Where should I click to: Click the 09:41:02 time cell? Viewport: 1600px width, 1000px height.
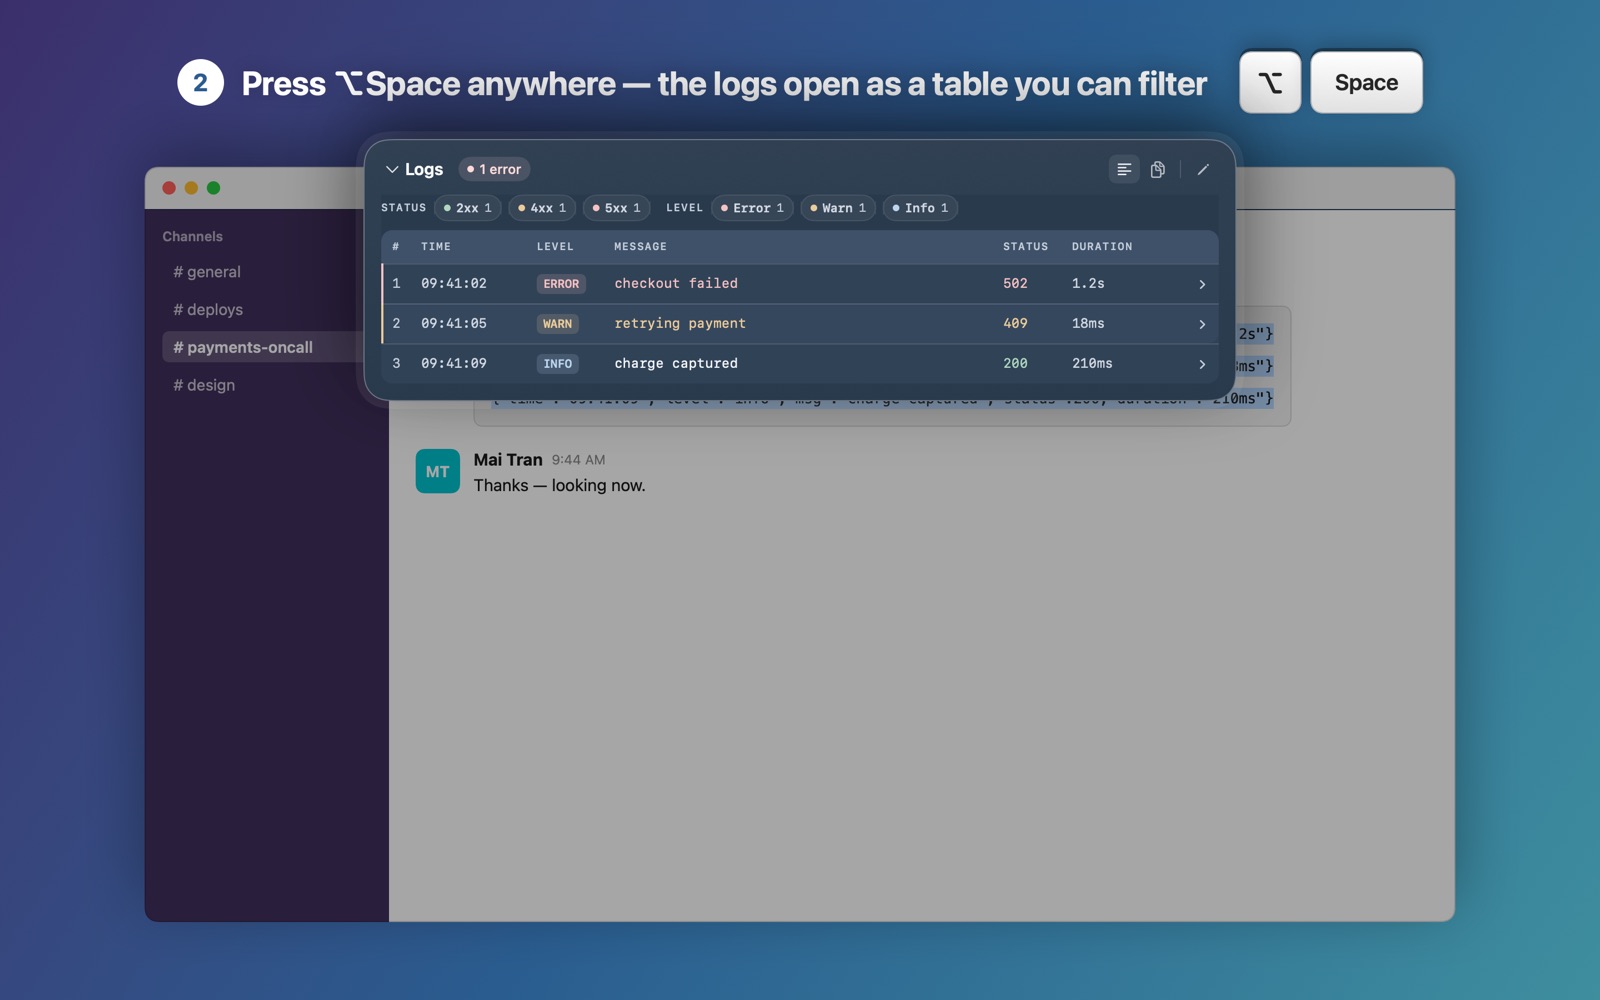tap(454, 283)
